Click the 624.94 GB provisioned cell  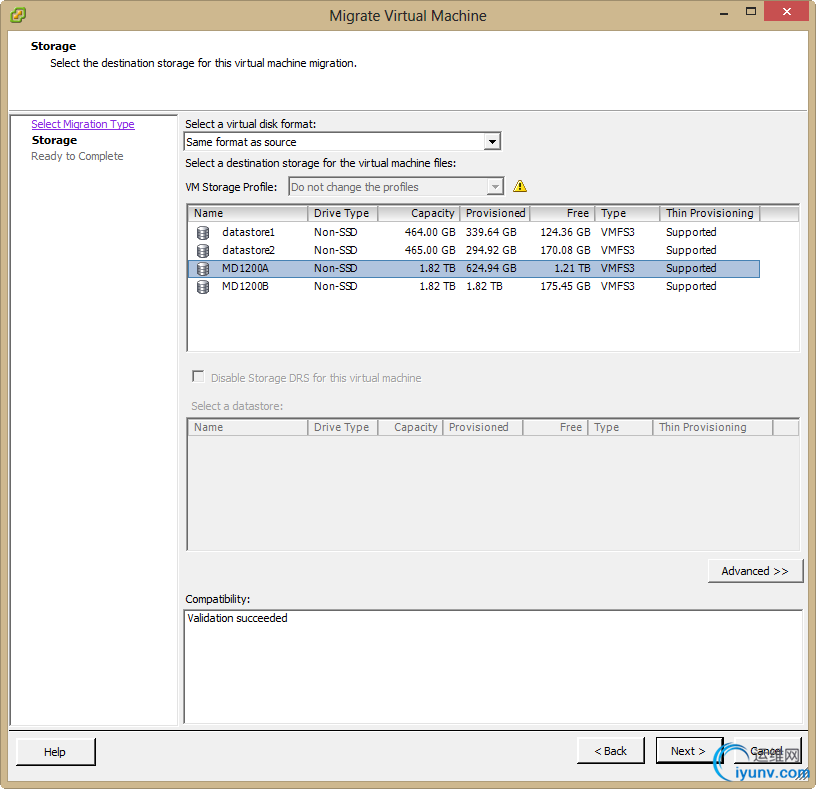point(491,269)
